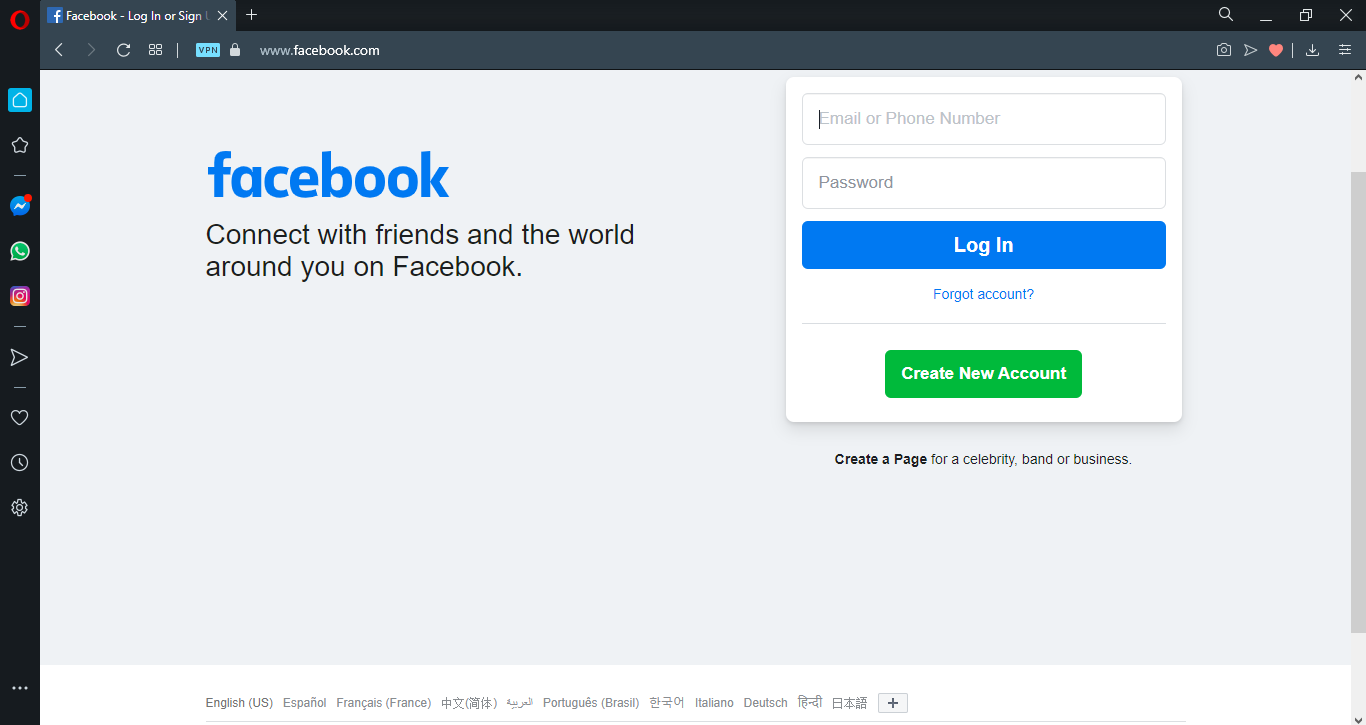Switch language to Italiano
Image resolution: width=1366 pixels, height=725 pixels.
pyautogui.click(x=714, y=703)
